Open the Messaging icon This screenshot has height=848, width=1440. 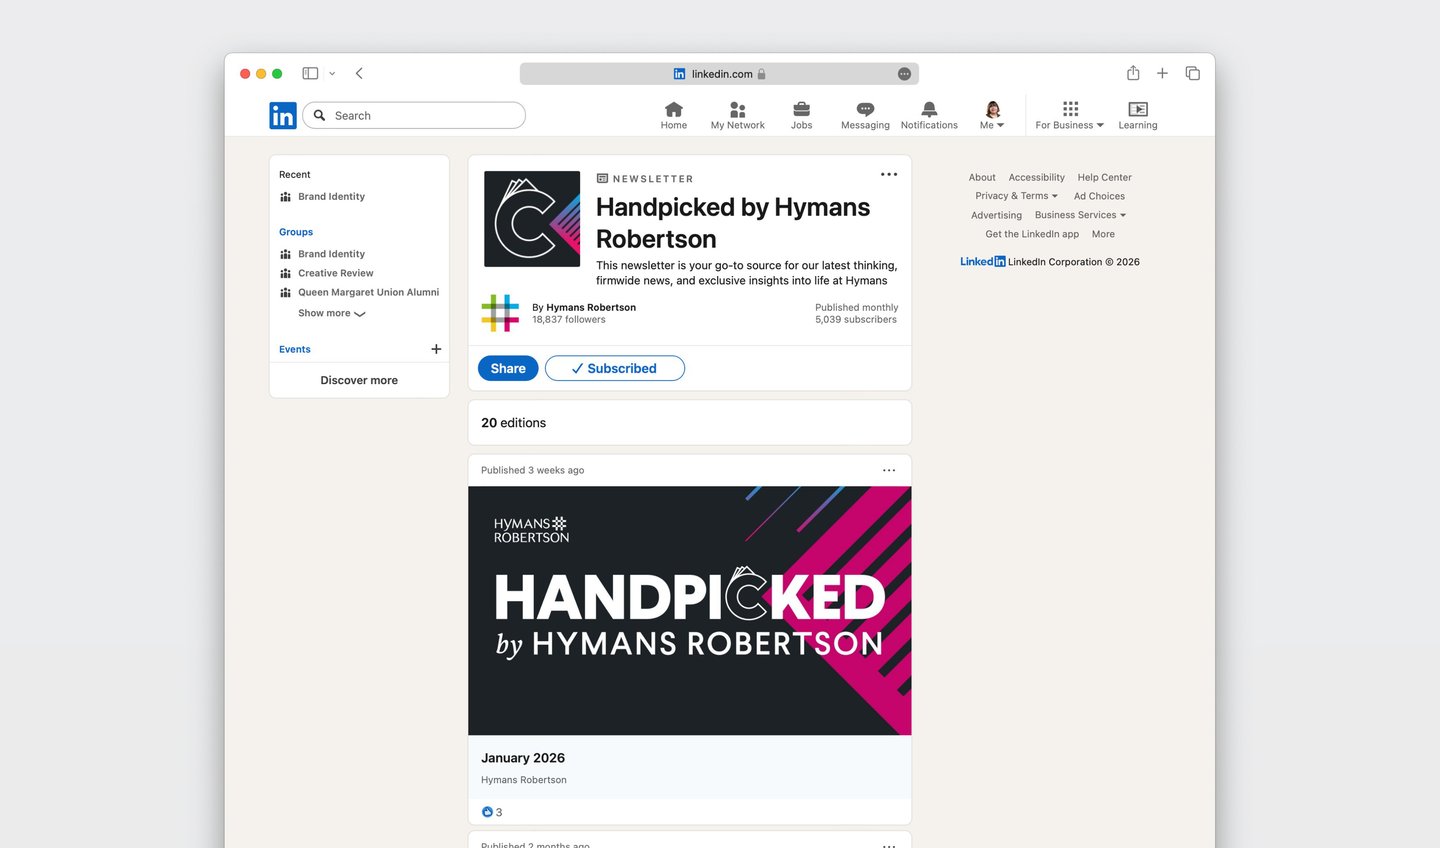coord(865,109)
